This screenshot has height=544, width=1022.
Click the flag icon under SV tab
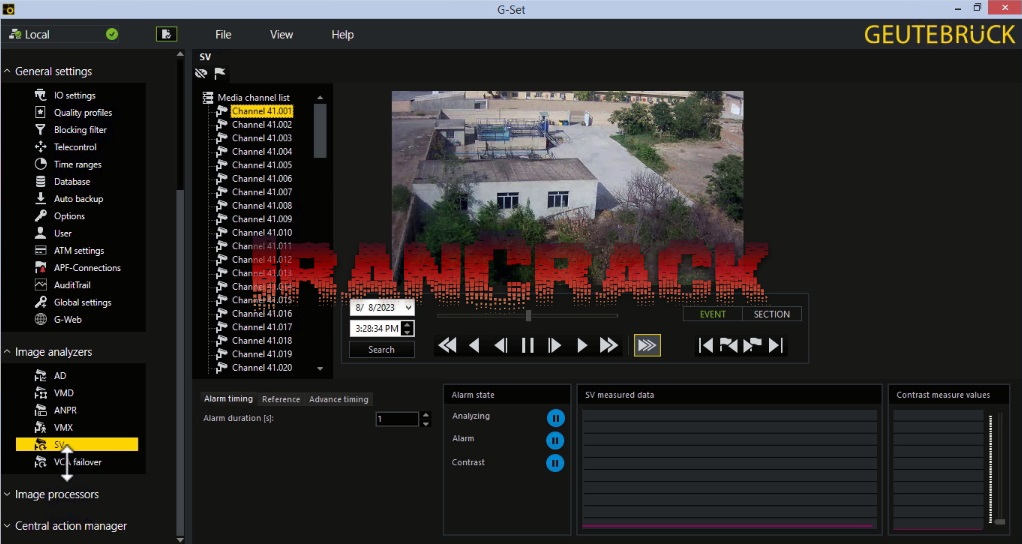pyautogui.click(x=220, y=73)
